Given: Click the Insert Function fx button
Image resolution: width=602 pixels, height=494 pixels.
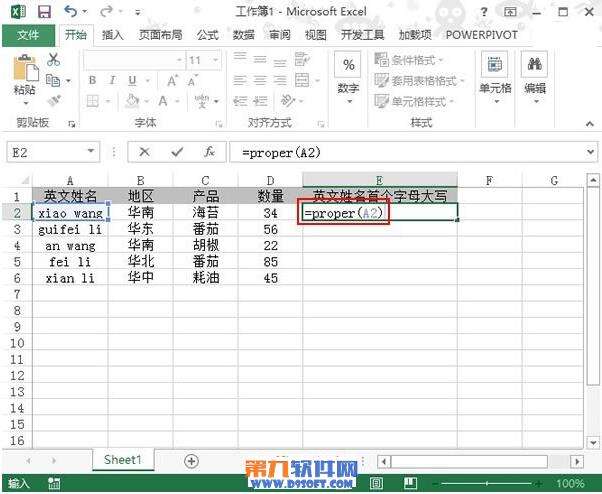Looking at the screenshot, I should pyautogui.click(x=209, y=152).
